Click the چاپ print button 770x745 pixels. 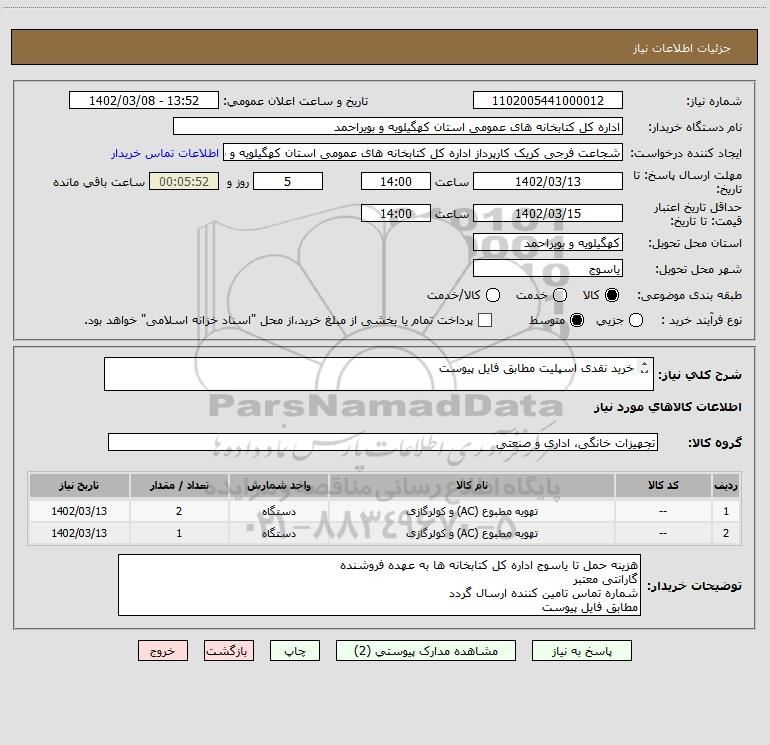point(295,651)
